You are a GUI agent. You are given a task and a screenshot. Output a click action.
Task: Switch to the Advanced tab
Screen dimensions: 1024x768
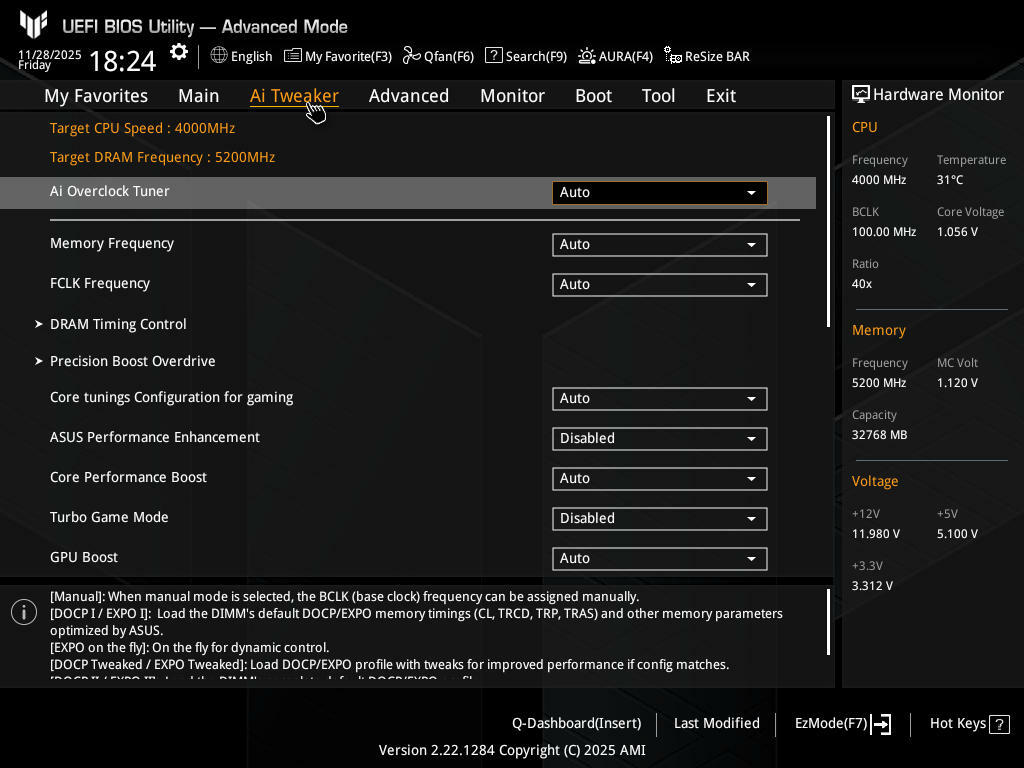pos(408,96)
